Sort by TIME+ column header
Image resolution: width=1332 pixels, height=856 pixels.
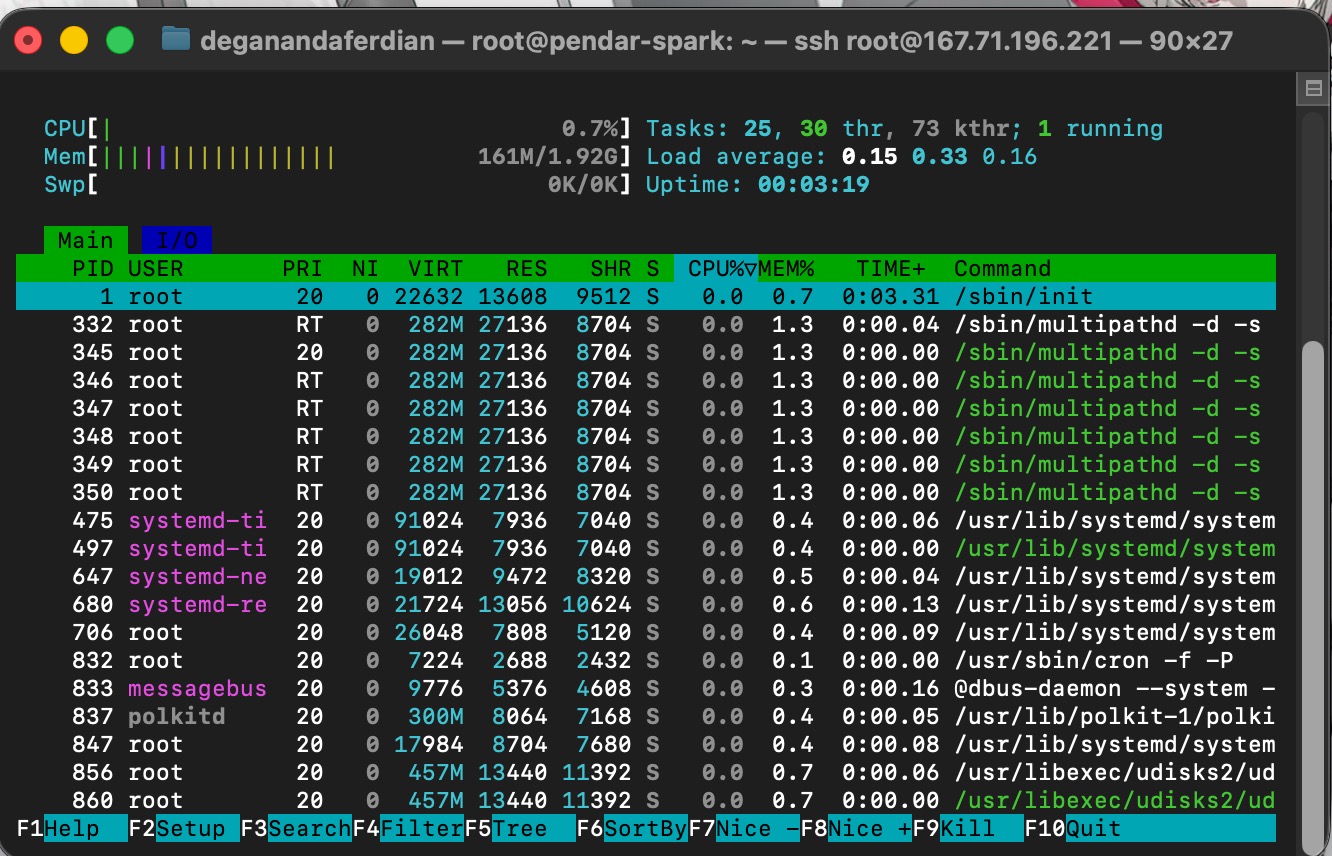click(890, 268)
